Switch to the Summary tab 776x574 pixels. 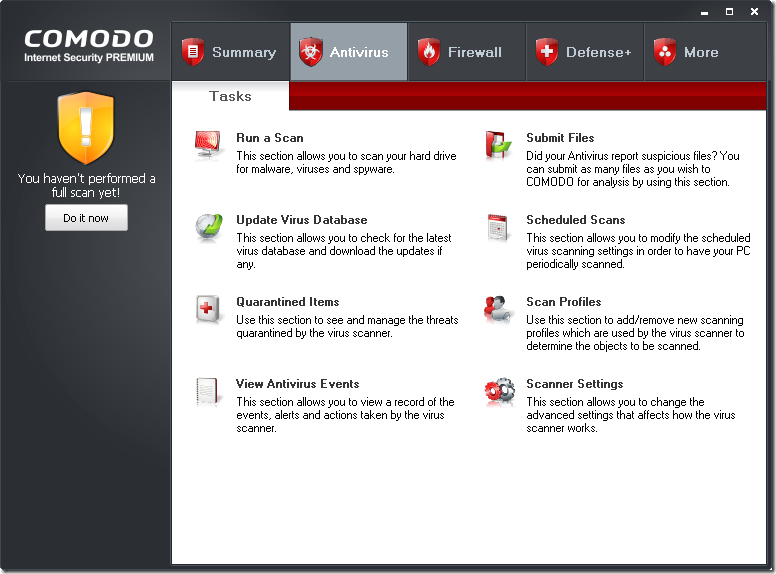click(231, 51)
